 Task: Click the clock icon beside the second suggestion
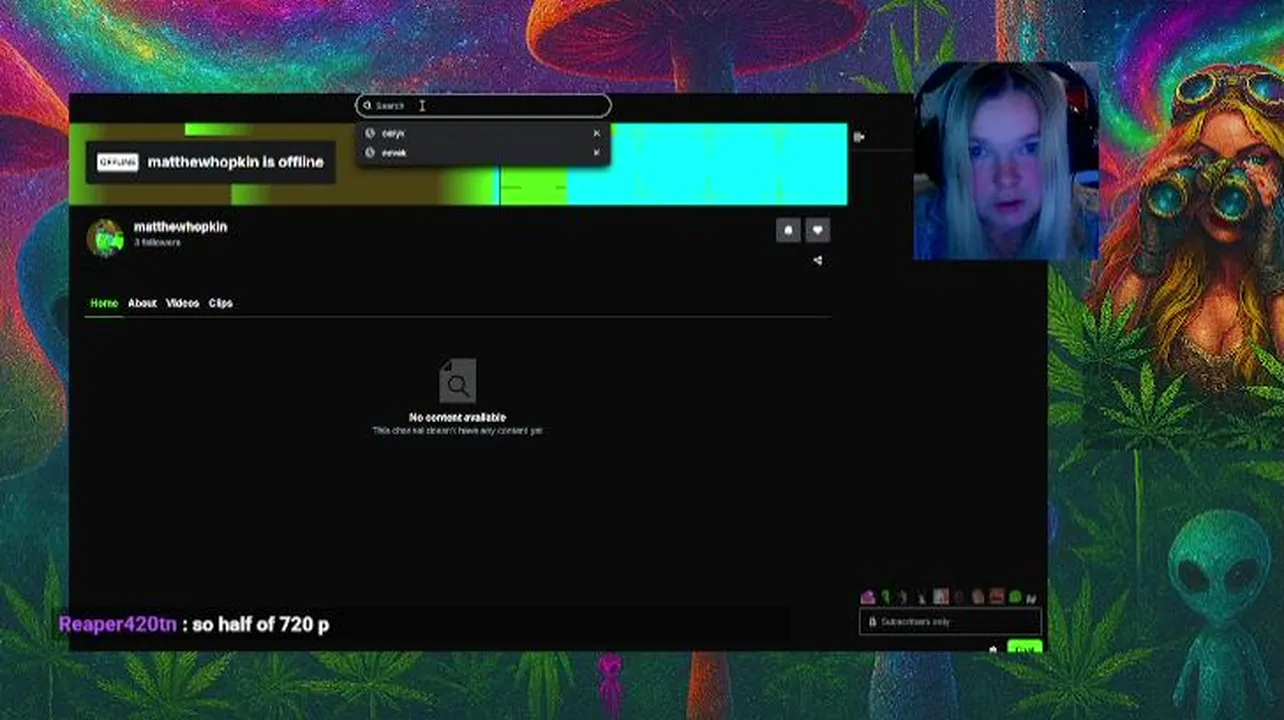pyautogui.click(x=370, y=153)
